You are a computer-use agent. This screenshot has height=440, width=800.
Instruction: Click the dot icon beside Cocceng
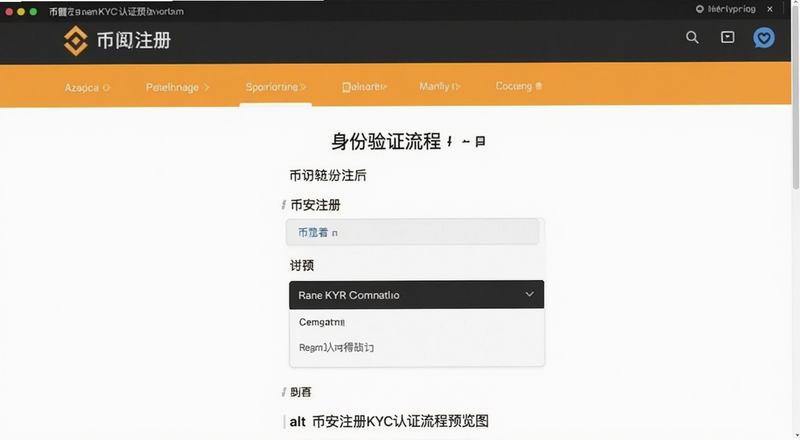(x=539, y=86)
